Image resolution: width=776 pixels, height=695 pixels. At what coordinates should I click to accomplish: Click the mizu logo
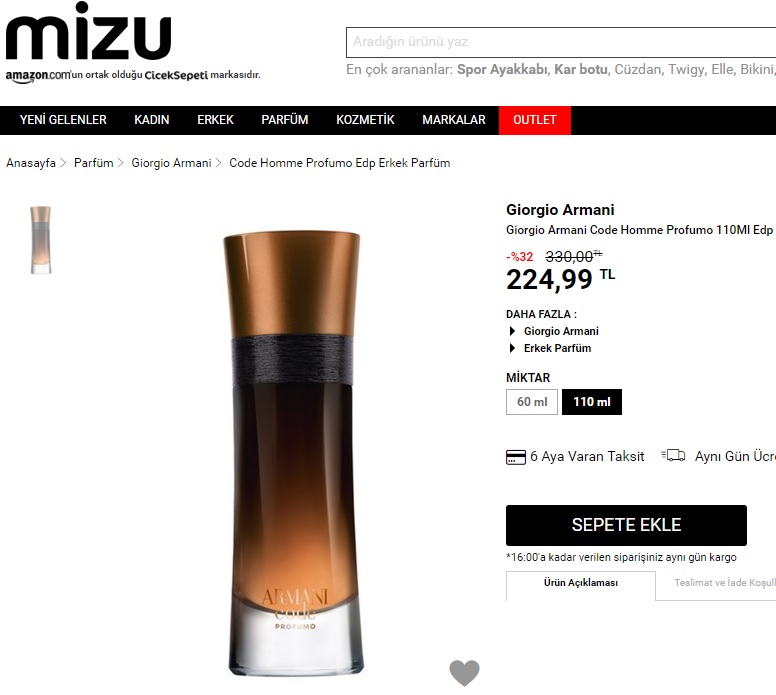[89, 32]
